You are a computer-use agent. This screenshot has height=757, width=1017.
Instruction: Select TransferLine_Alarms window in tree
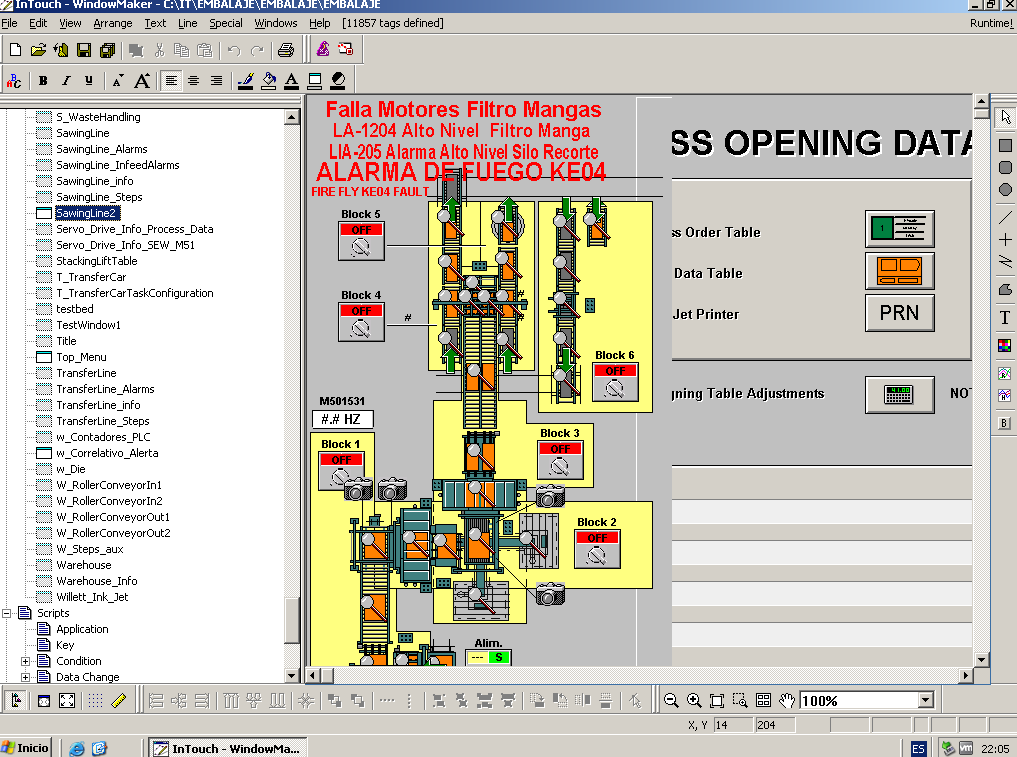coord(104,389)
